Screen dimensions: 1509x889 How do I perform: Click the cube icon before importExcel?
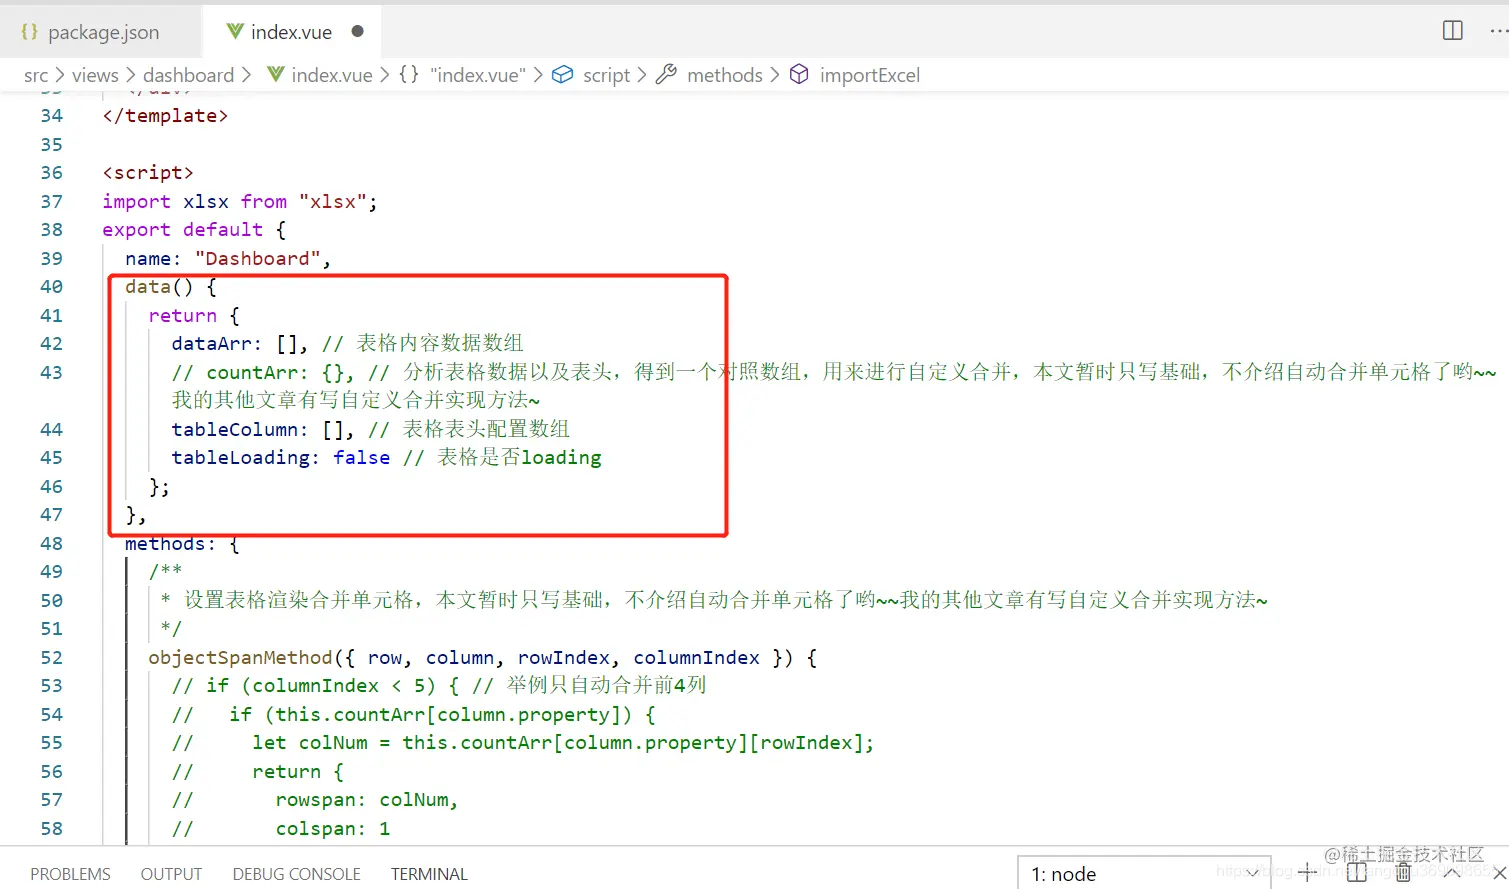point(799,74)
